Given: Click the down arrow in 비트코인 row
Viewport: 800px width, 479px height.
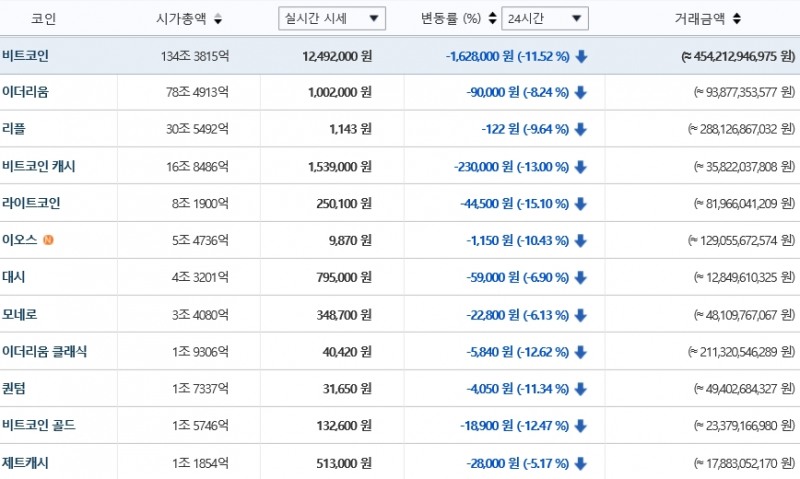Looking at the screenshot, I should 581,56.
